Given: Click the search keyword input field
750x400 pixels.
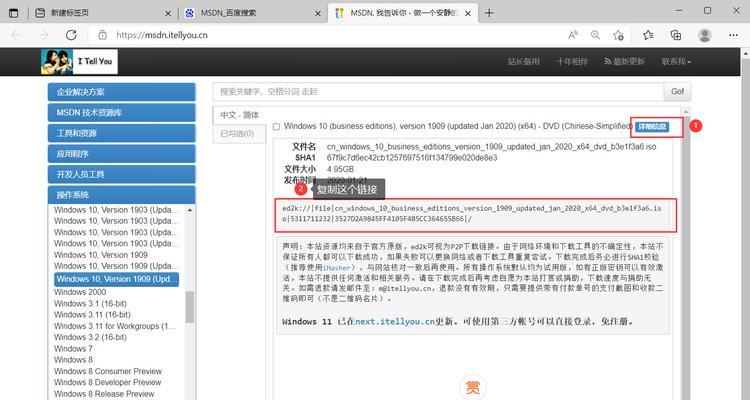Looking at the screenshot, I should click(438, 91).
